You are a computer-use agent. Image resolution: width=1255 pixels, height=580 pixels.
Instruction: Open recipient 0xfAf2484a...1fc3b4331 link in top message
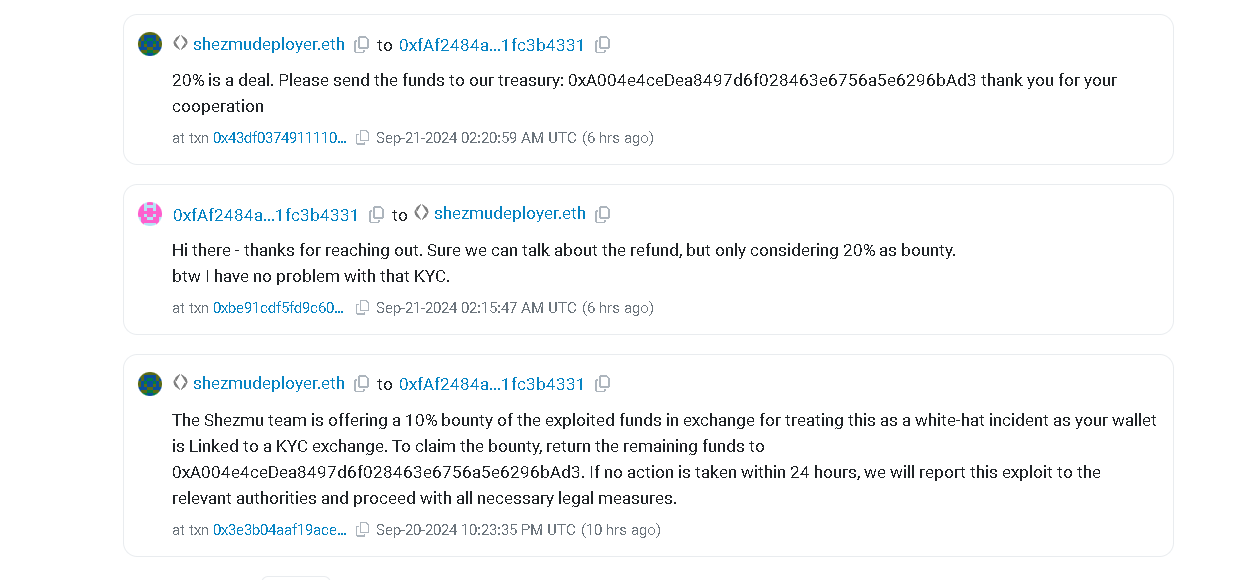491,45
